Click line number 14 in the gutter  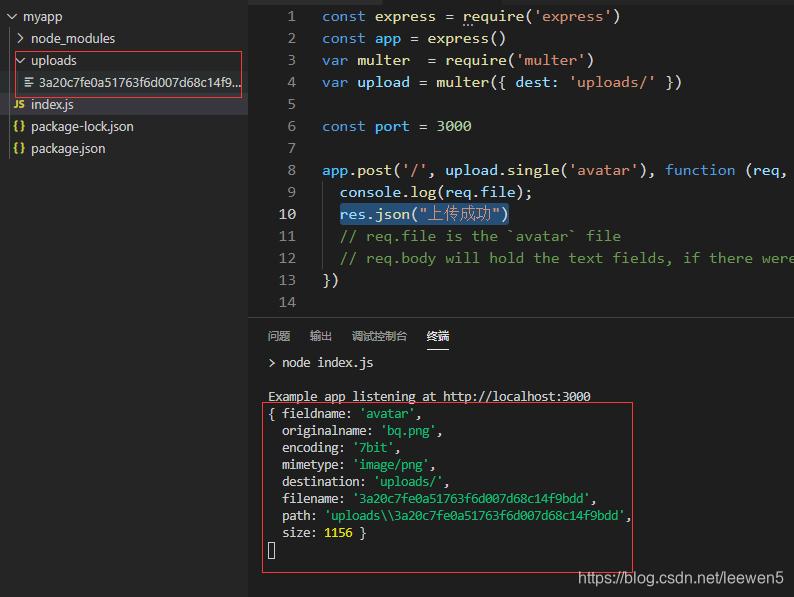tap(287, 302)
